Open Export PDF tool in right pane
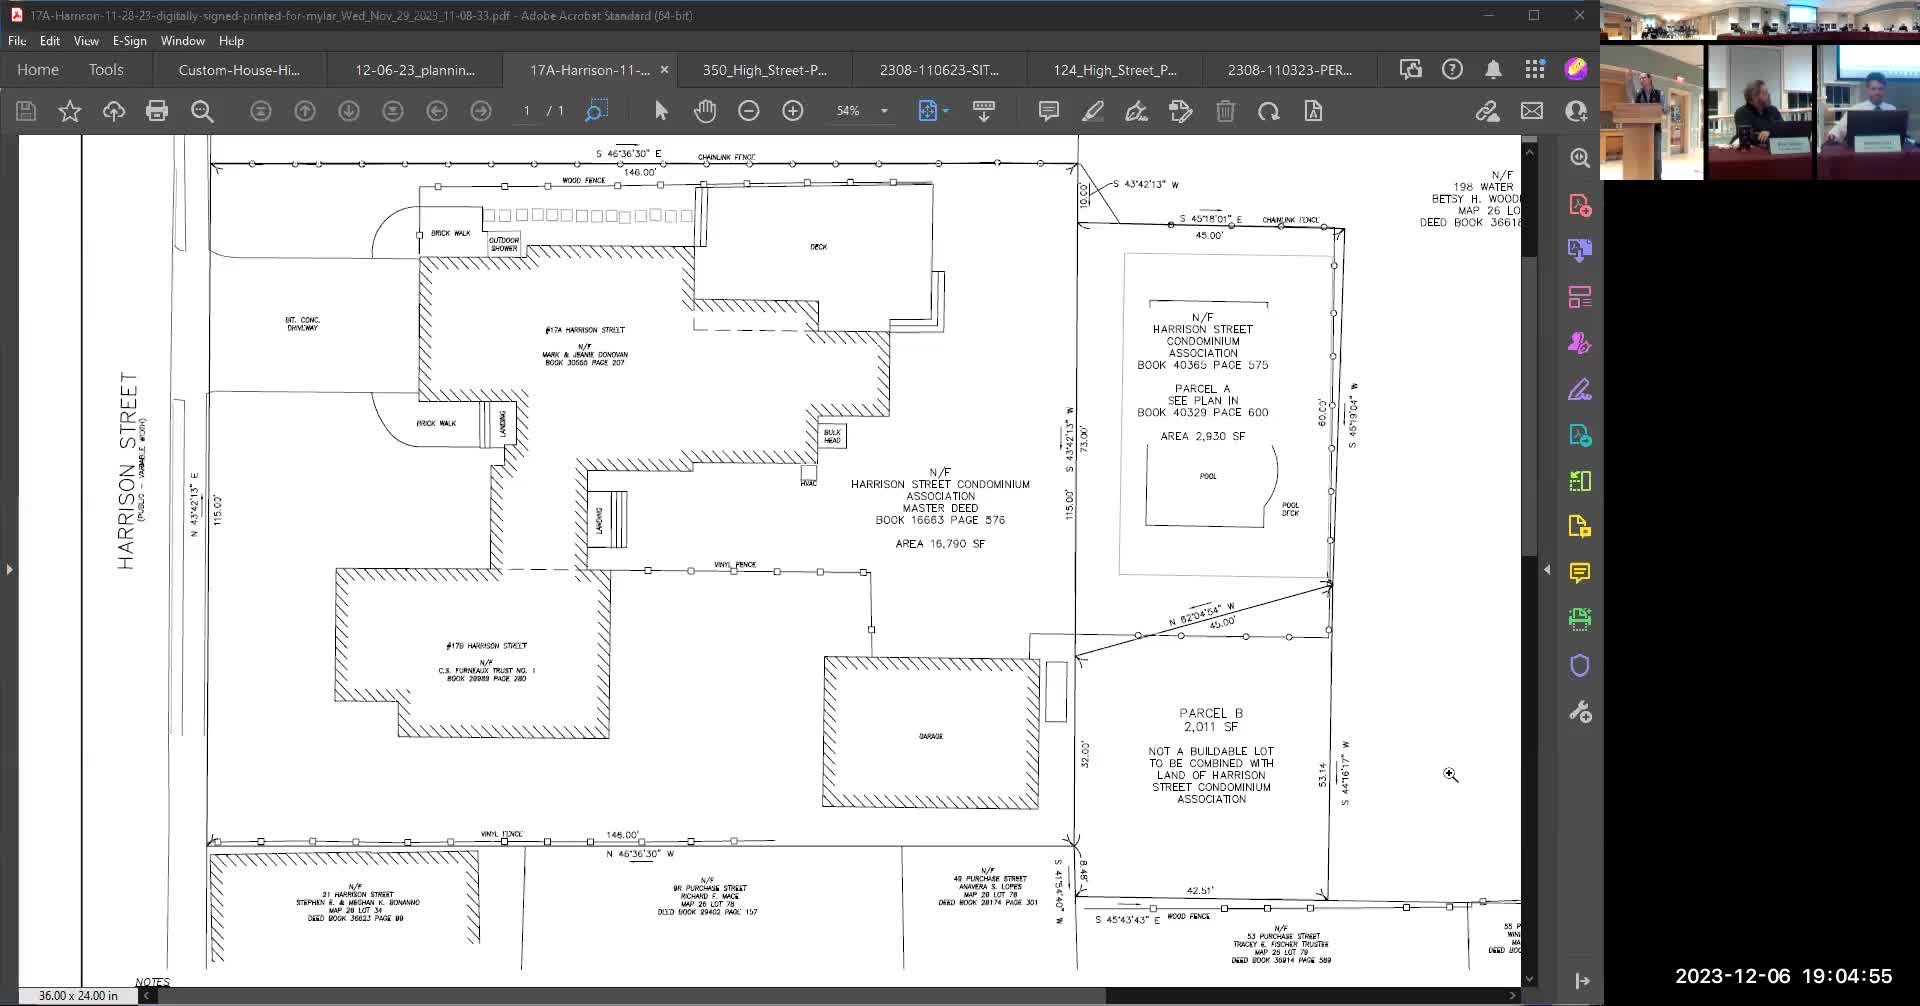 pyautogui.click(x=1580, y=250)
